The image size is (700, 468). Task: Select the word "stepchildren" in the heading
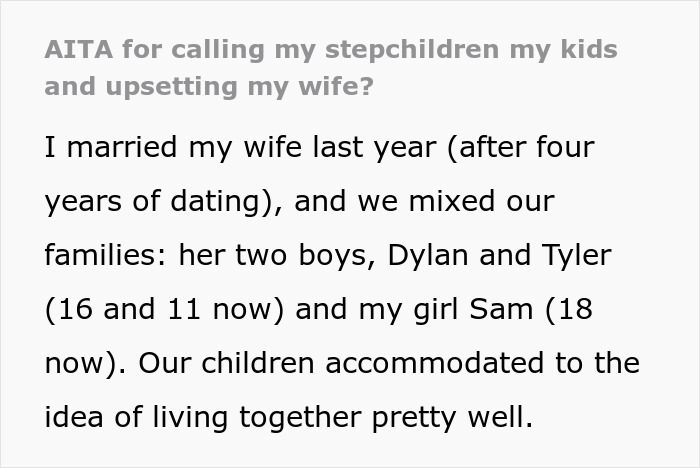coord(412,50)
